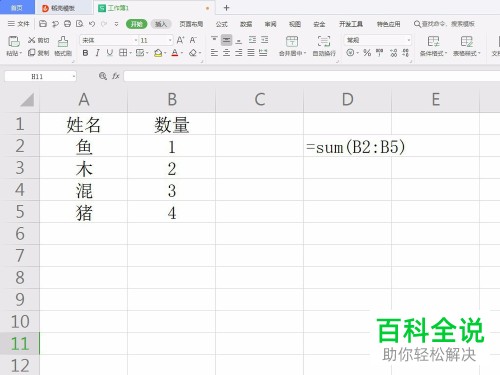
Task: Expand the quick access toolbar customize arrow
Action: 116,24
